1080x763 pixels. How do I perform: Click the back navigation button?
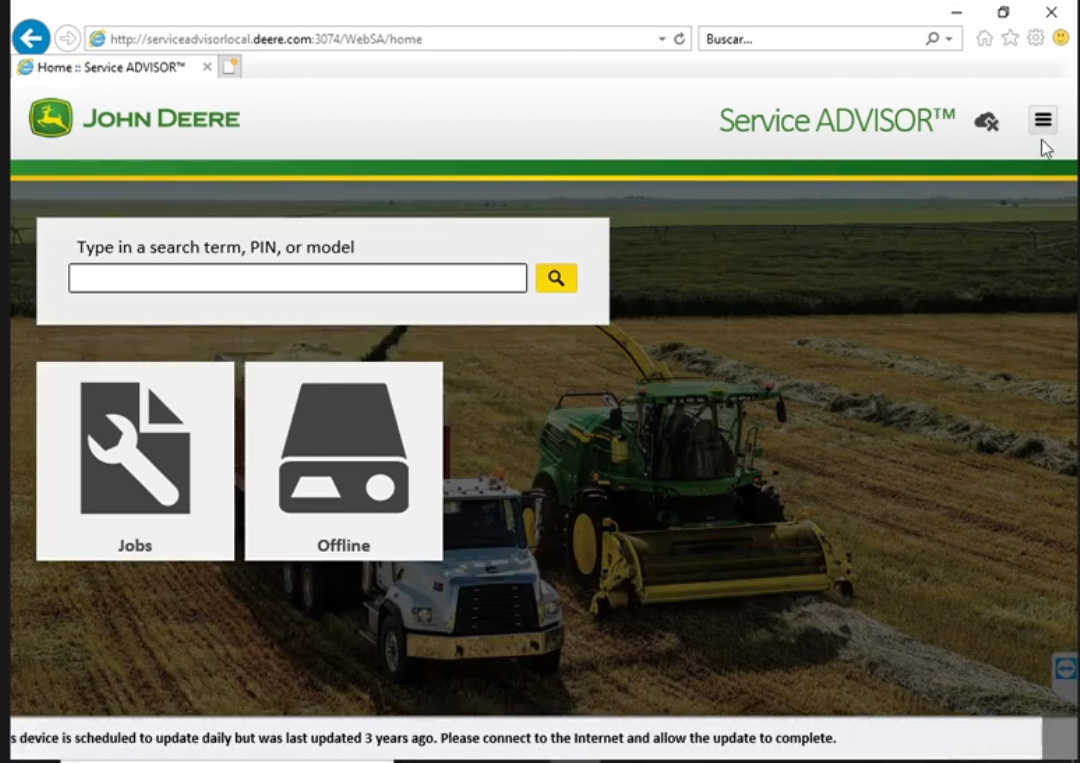pyautogui.click(x=31, y=37)
